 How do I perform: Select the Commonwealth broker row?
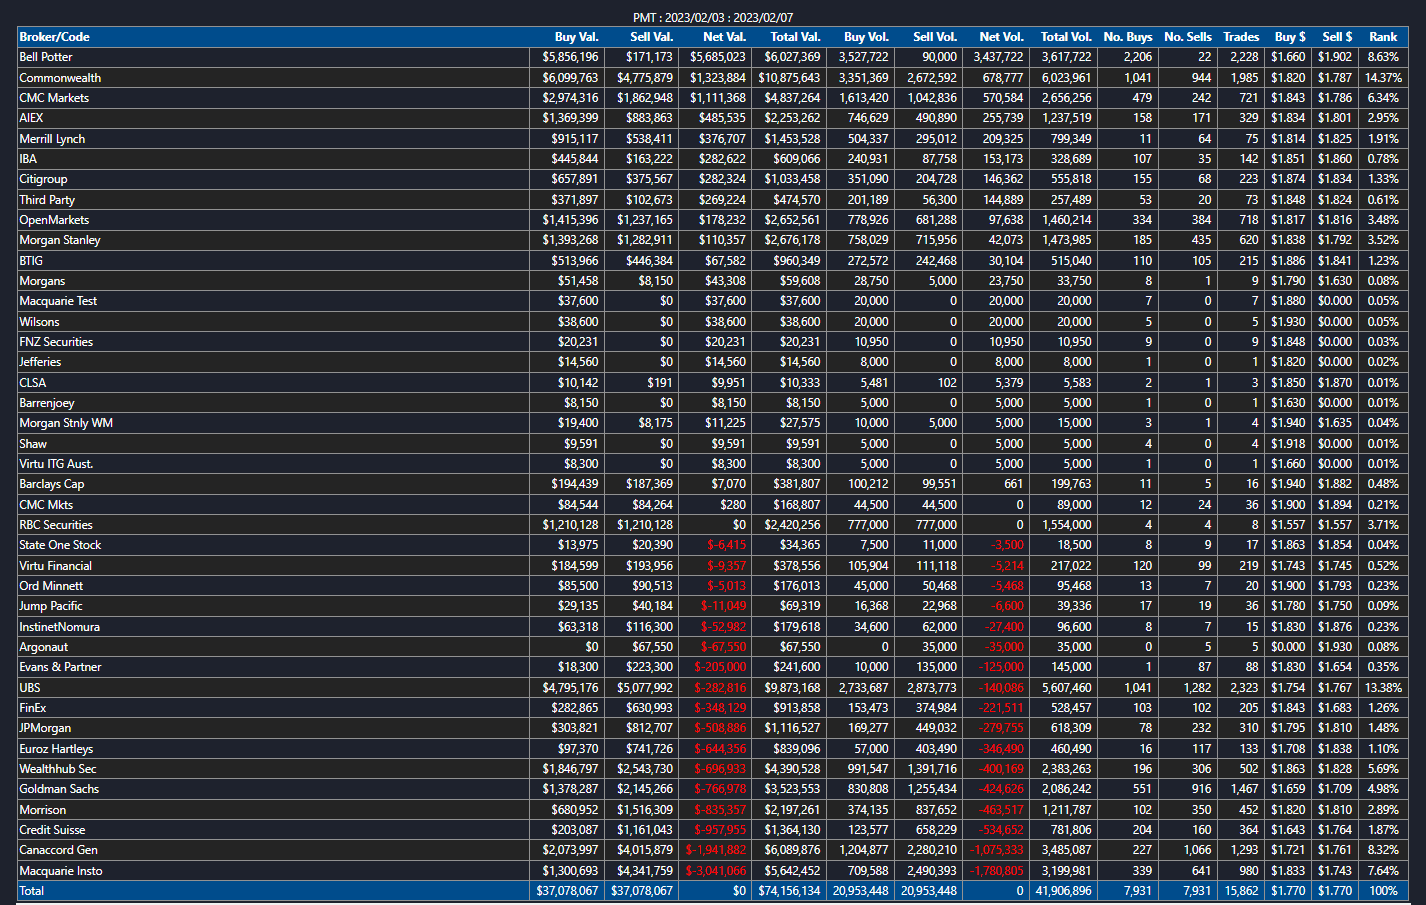[x=713, y=78]
